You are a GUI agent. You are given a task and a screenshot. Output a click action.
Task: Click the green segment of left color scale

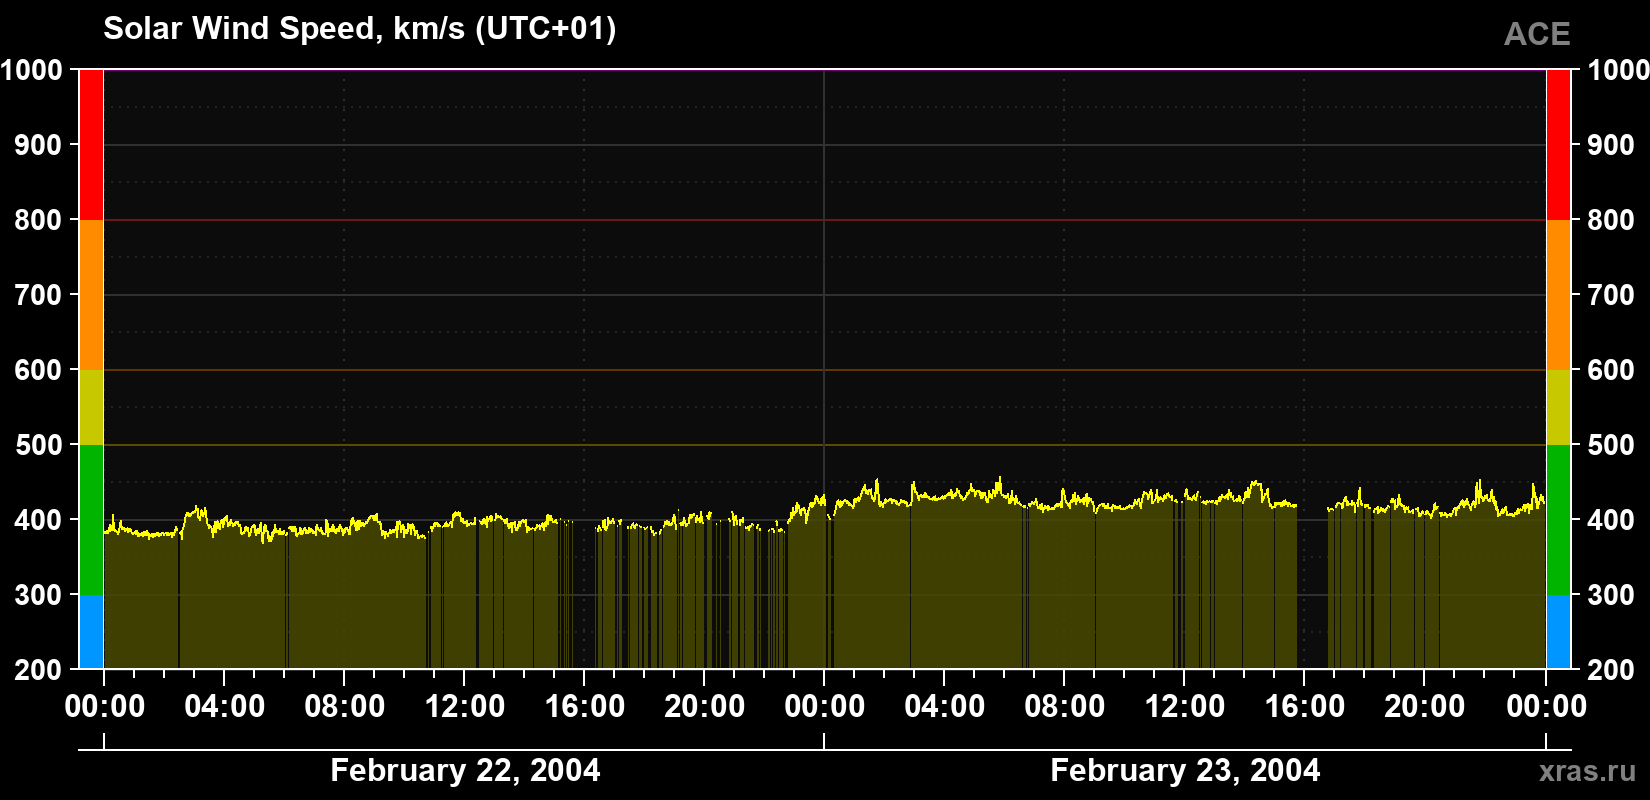[x=91, y=520]
